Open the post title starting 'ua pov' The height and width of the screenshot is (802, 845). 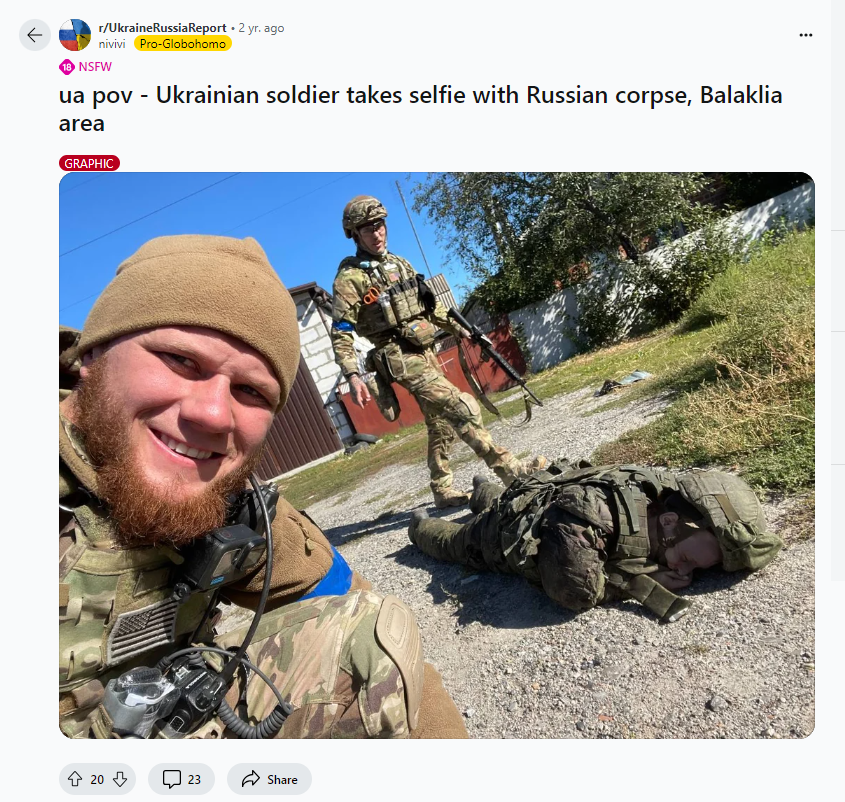[420, 109]
